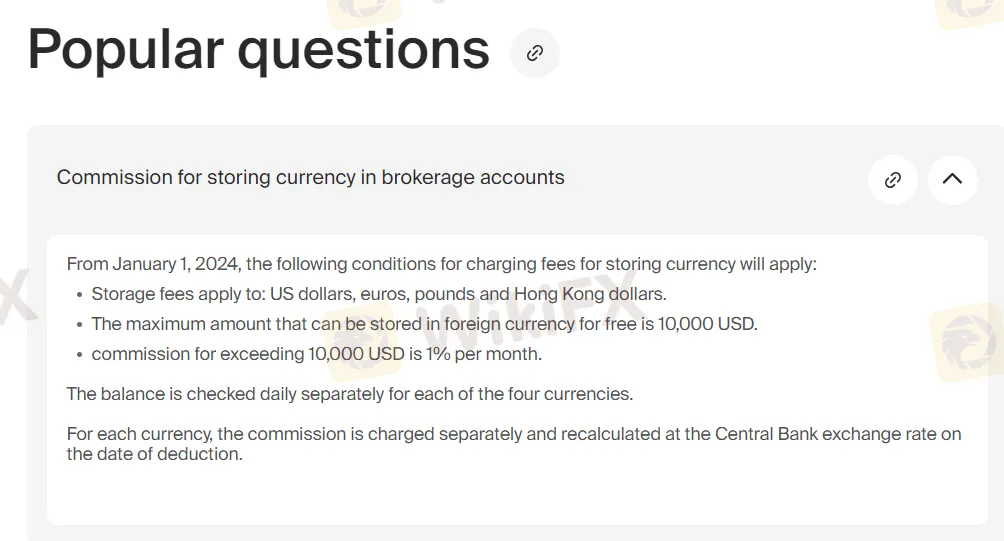Click the 'Popular questions' heading text
The width and height of the screenshot is (1004, 541).
[x=259, y=50]
